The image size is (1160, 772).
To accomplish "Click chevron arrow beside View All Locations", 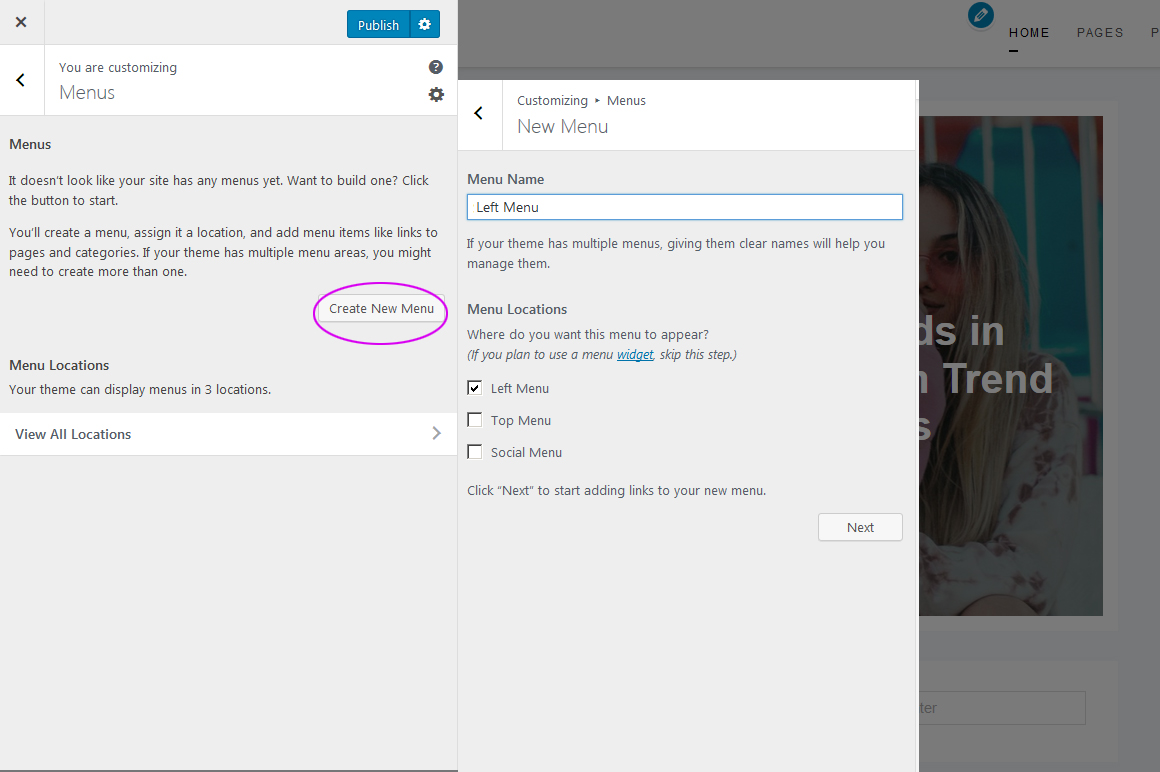I will [x=436, y=433].
